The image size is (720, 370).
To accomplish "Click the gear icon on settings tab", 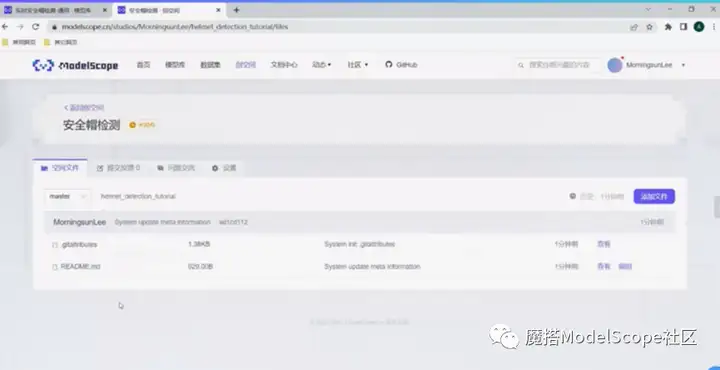I will 215,168.
